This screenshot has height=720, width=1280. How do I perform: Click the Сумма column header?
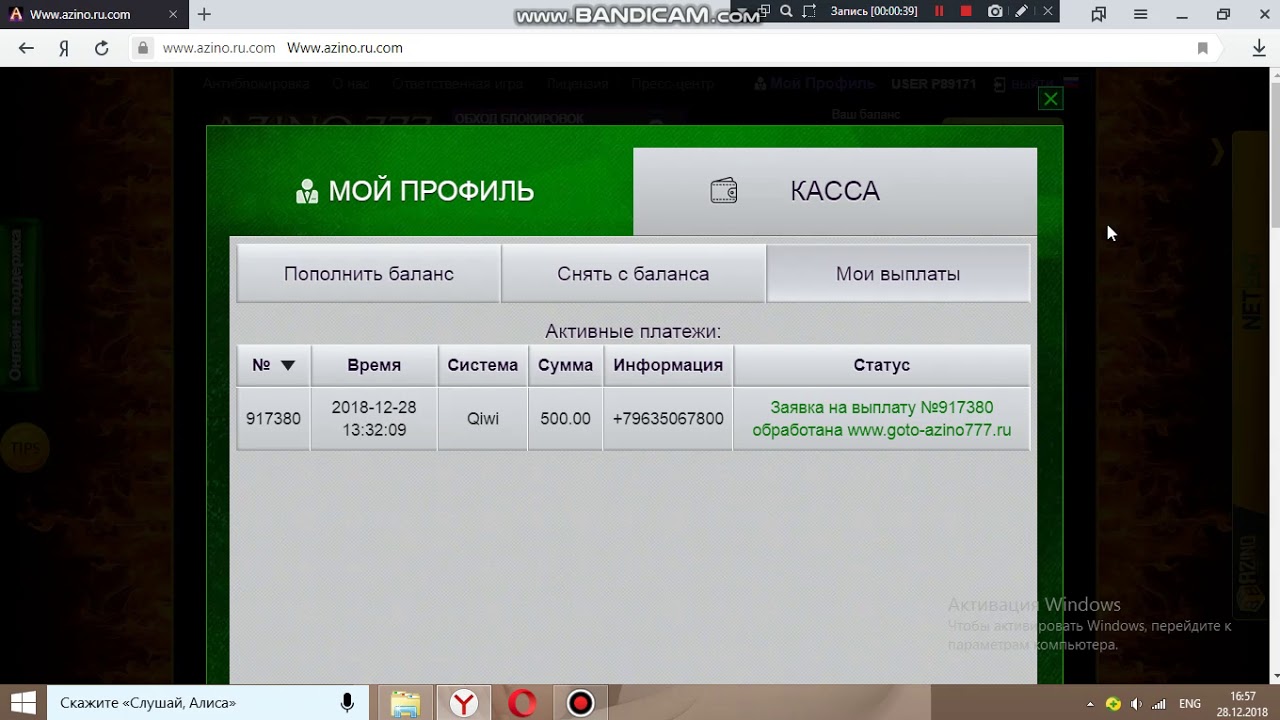565,365
